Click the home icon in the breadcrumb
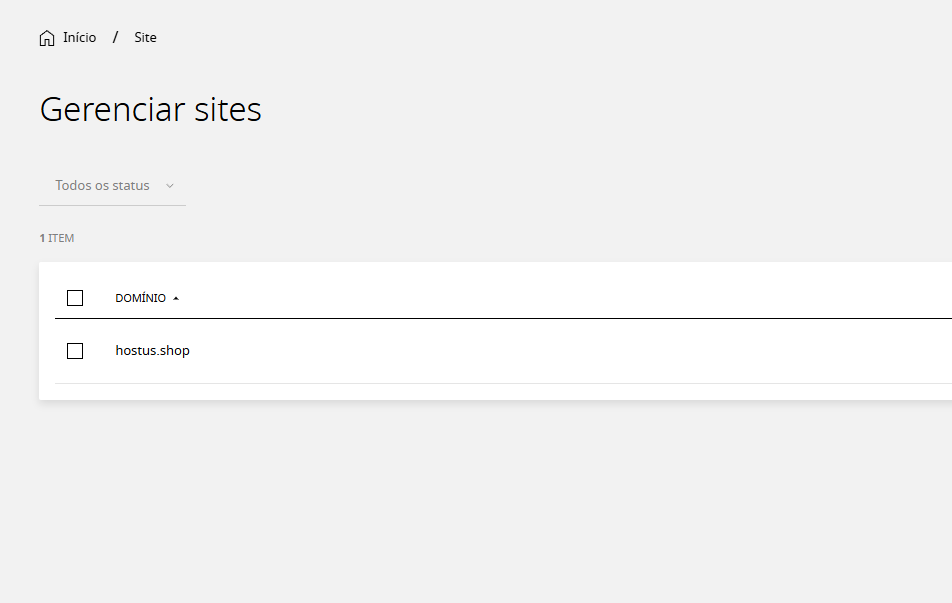This screenshot has width=952, height=603. (47, 38)
